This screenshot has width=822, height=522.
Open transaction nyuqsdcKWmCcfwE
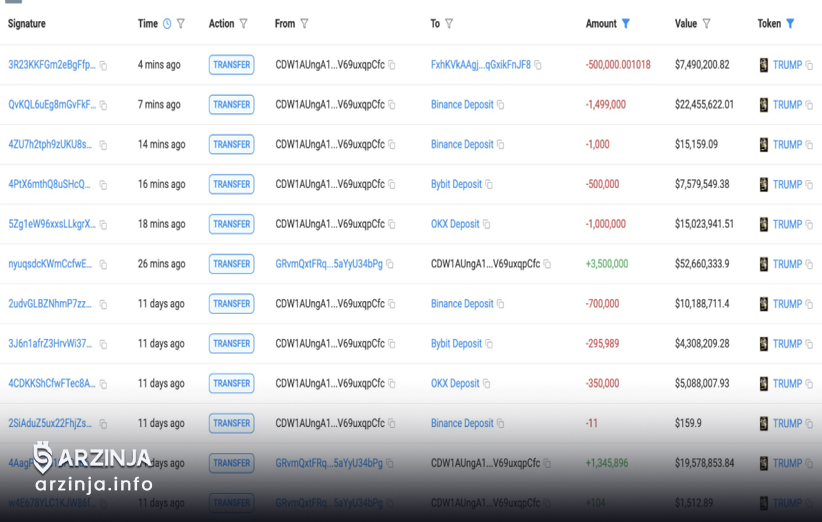coord(50,264)
